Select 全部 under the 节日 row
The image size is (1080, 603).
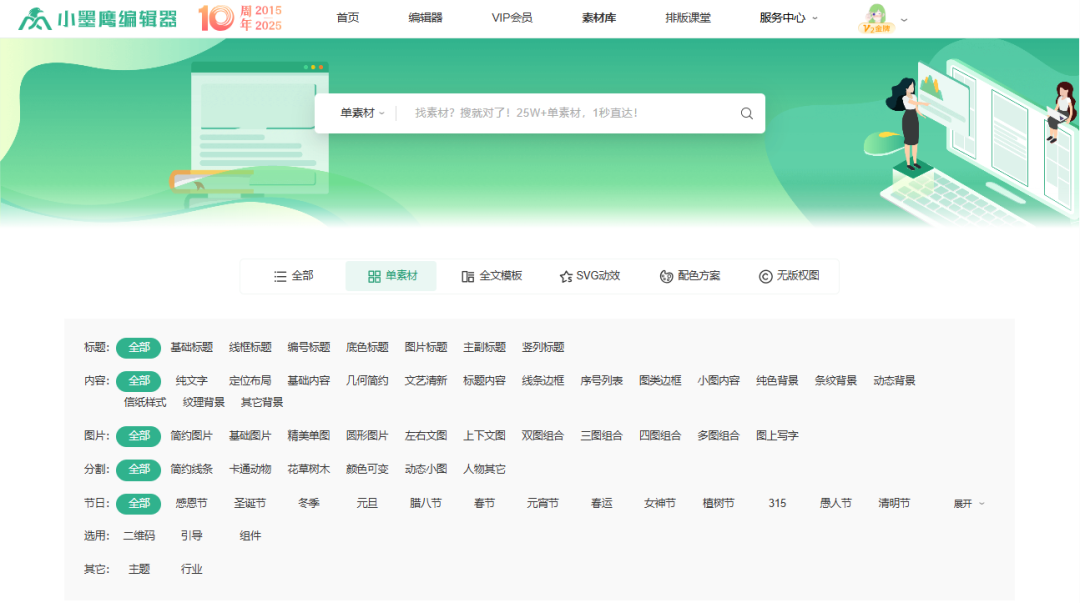click(138, 503)
